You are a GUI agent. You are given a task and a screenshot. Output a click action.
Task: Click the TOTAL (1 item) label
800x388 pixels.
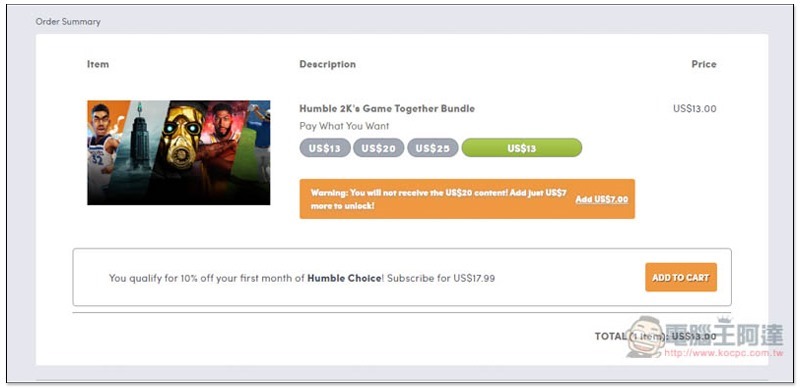[x=632, y=336]
